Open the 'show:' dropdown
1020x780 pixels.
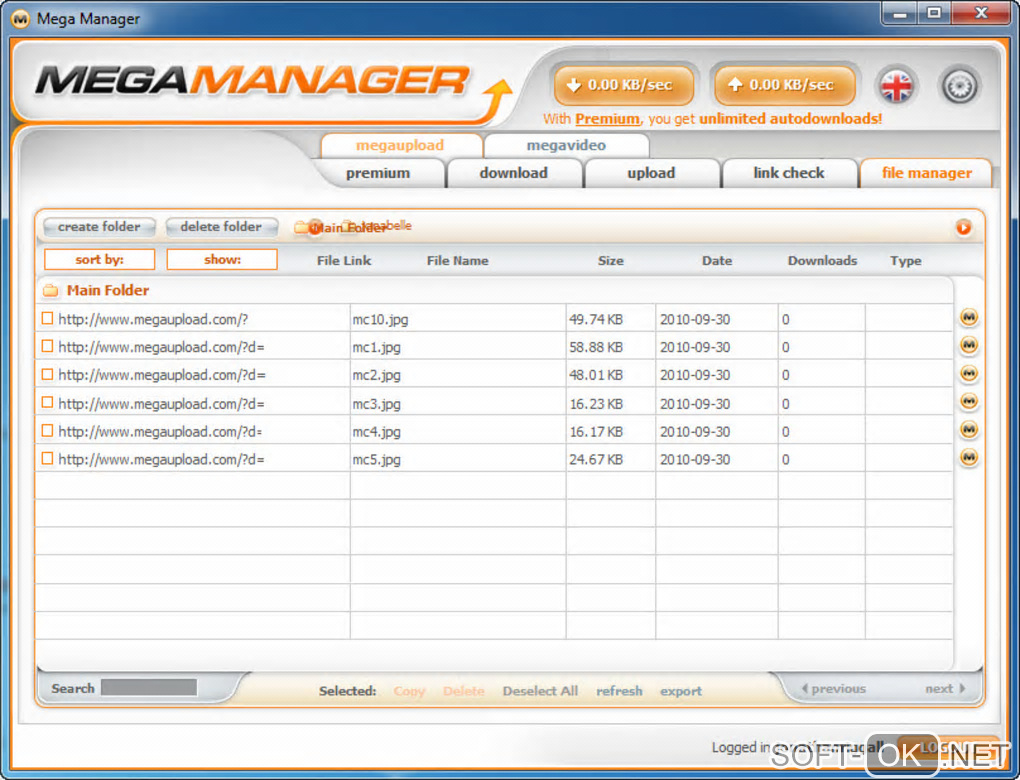[222, 259]
